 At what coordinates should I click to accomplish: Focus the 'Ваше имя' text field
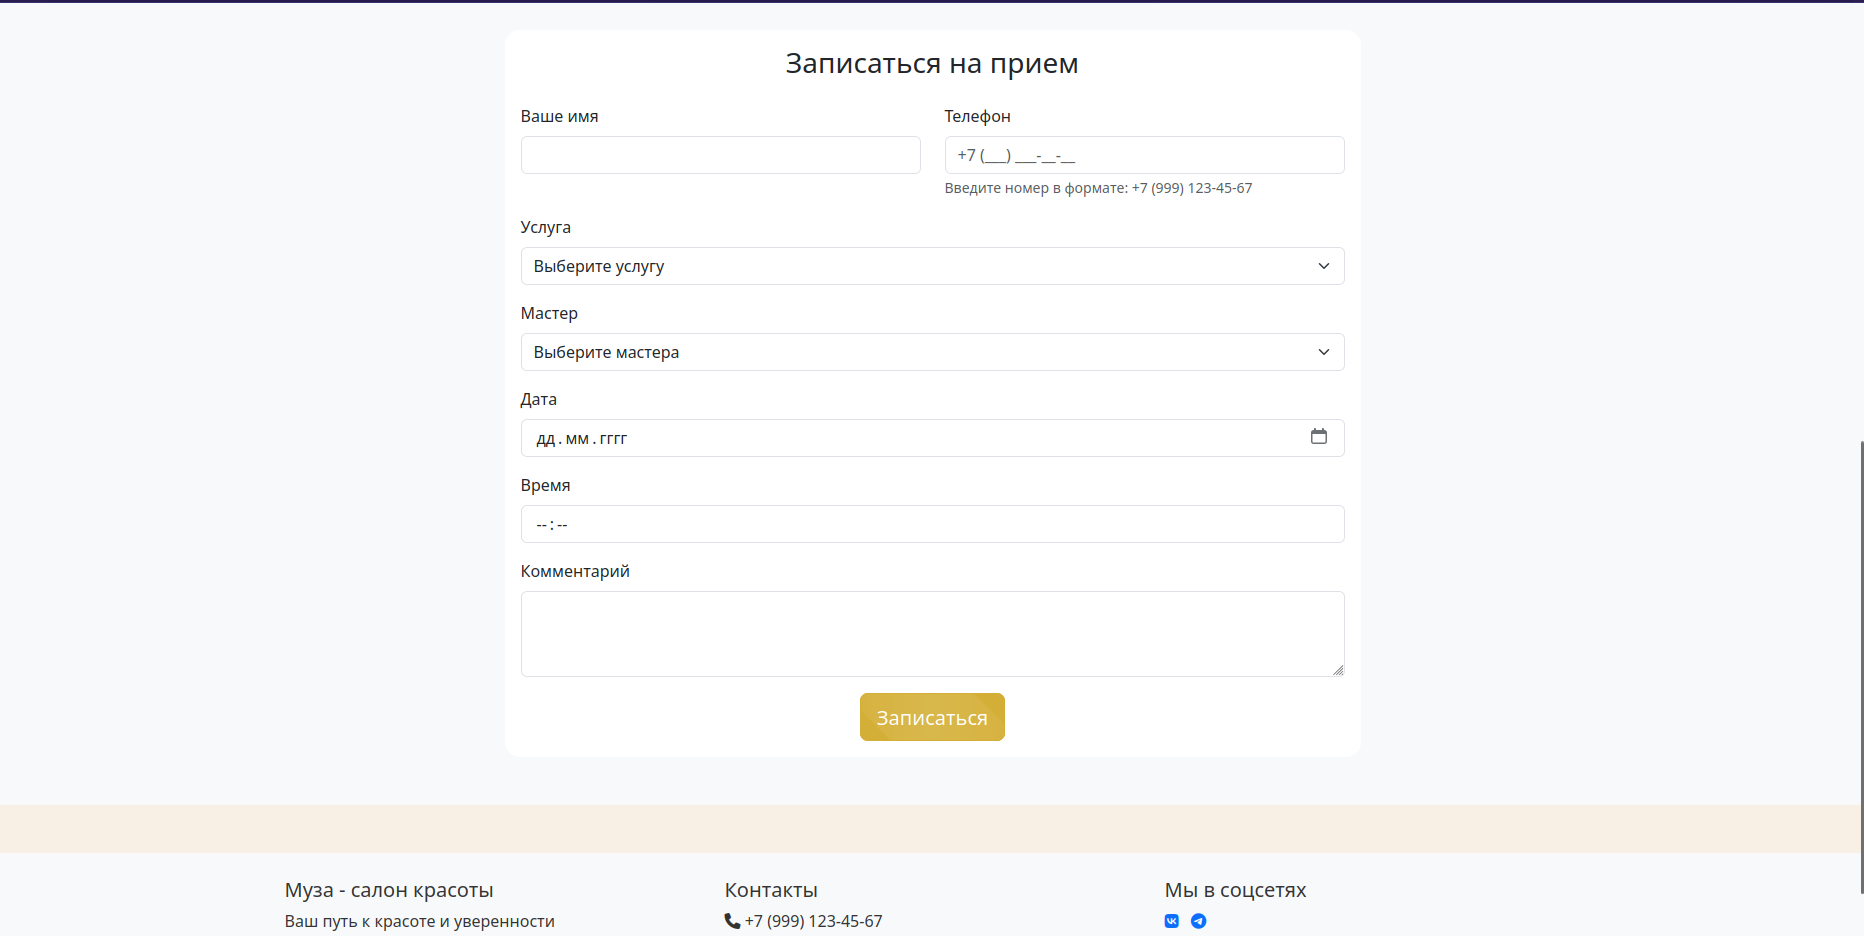point(720,155)
